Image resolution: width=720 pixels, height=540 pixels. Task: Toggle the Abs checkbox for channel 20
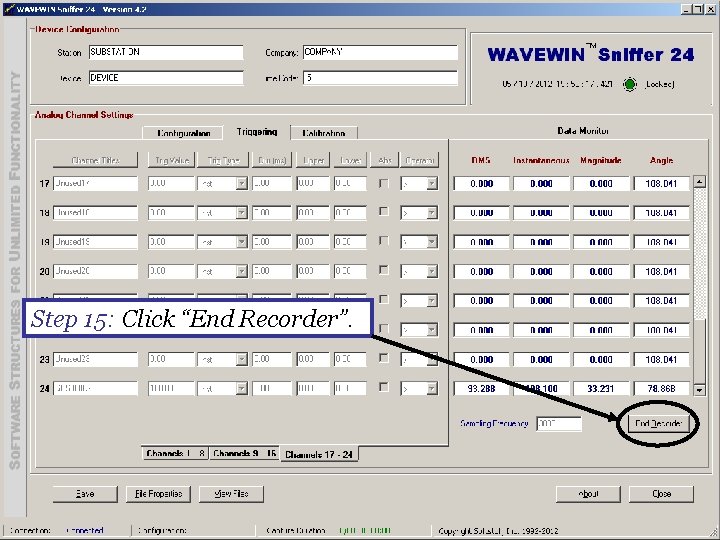point(384,270)
